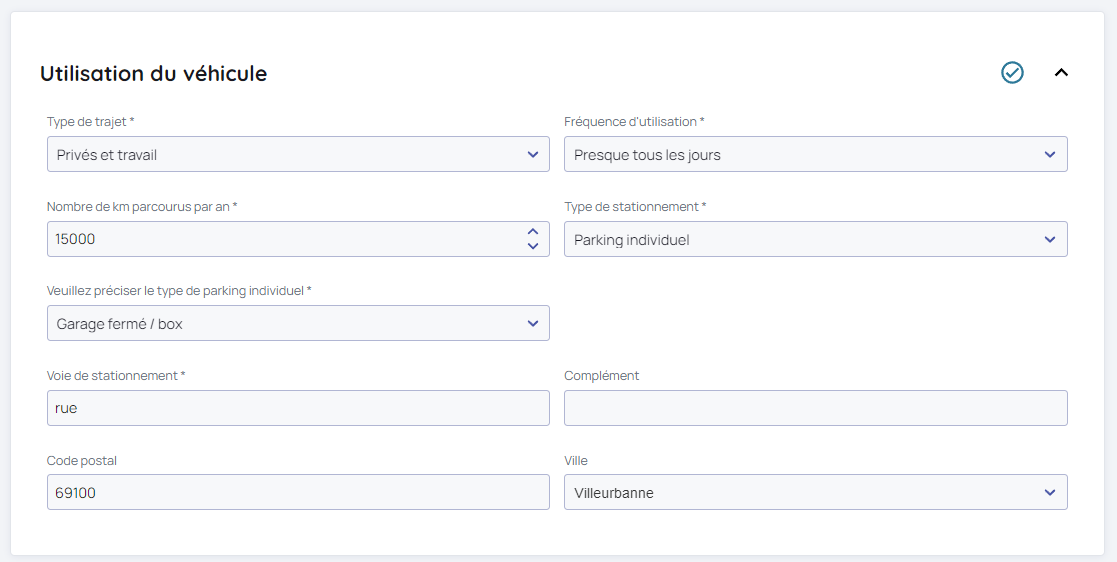Click the Type de trajet label
This screenshot has height=562, width=1117.
pyautogui.click(x=90, y=122)
